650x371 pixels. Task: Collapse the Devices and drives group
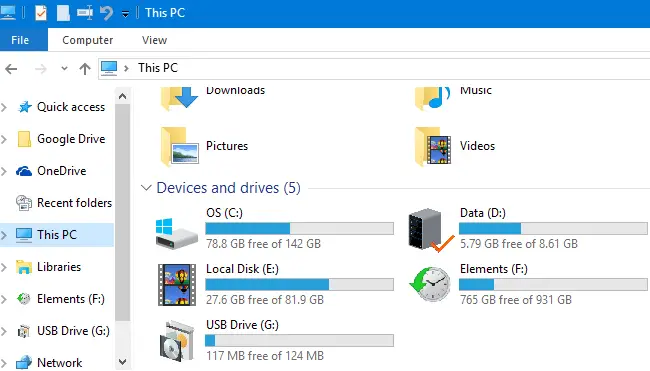pyautogui.click(x=146, y=188)
